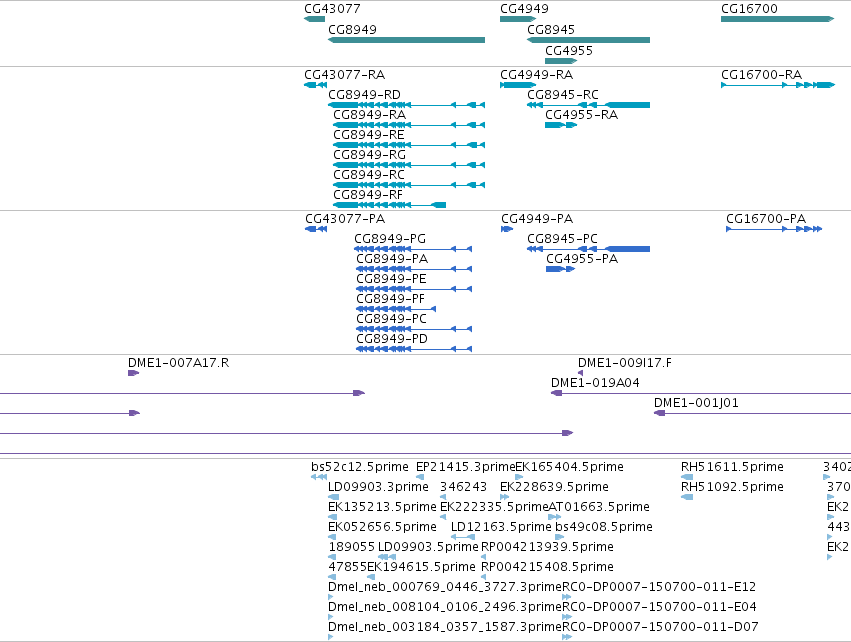Click the CG8949 gene bar
The width and height of the screenshot is (851, 642).
[407, 40]
